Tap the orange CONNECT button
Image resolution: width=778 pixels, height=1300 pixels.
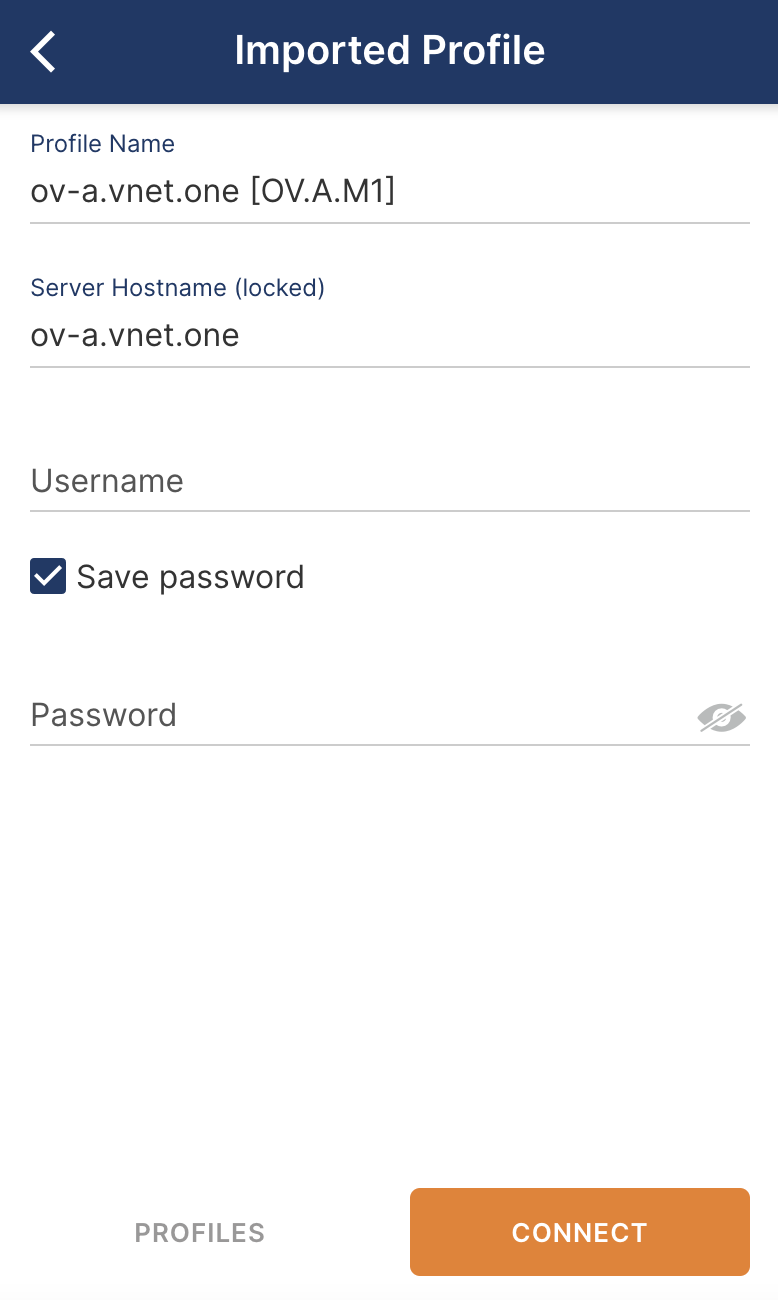[580, 1232]
